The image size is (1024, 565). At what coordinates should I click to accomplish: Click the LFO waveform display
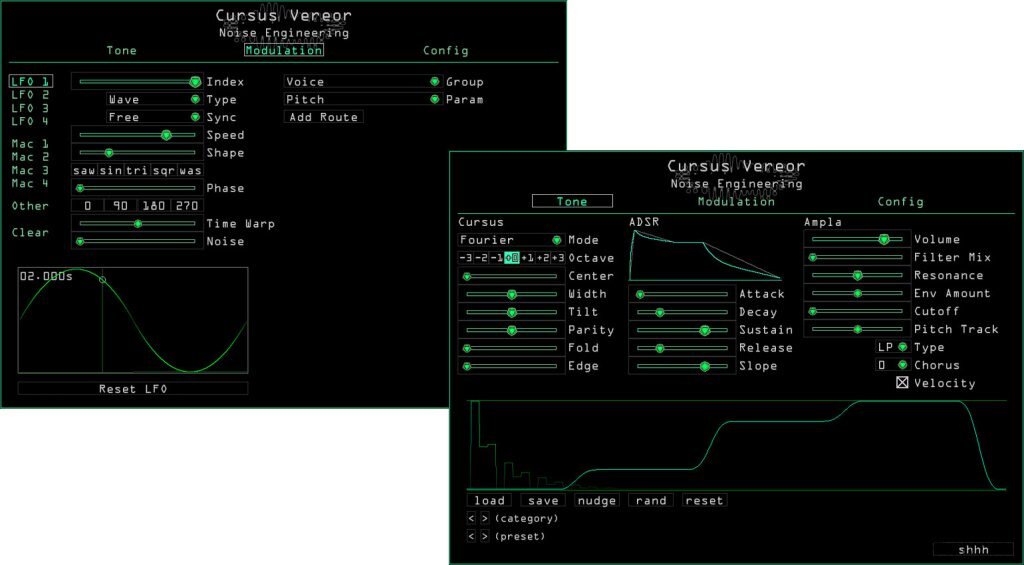point(133,320)
